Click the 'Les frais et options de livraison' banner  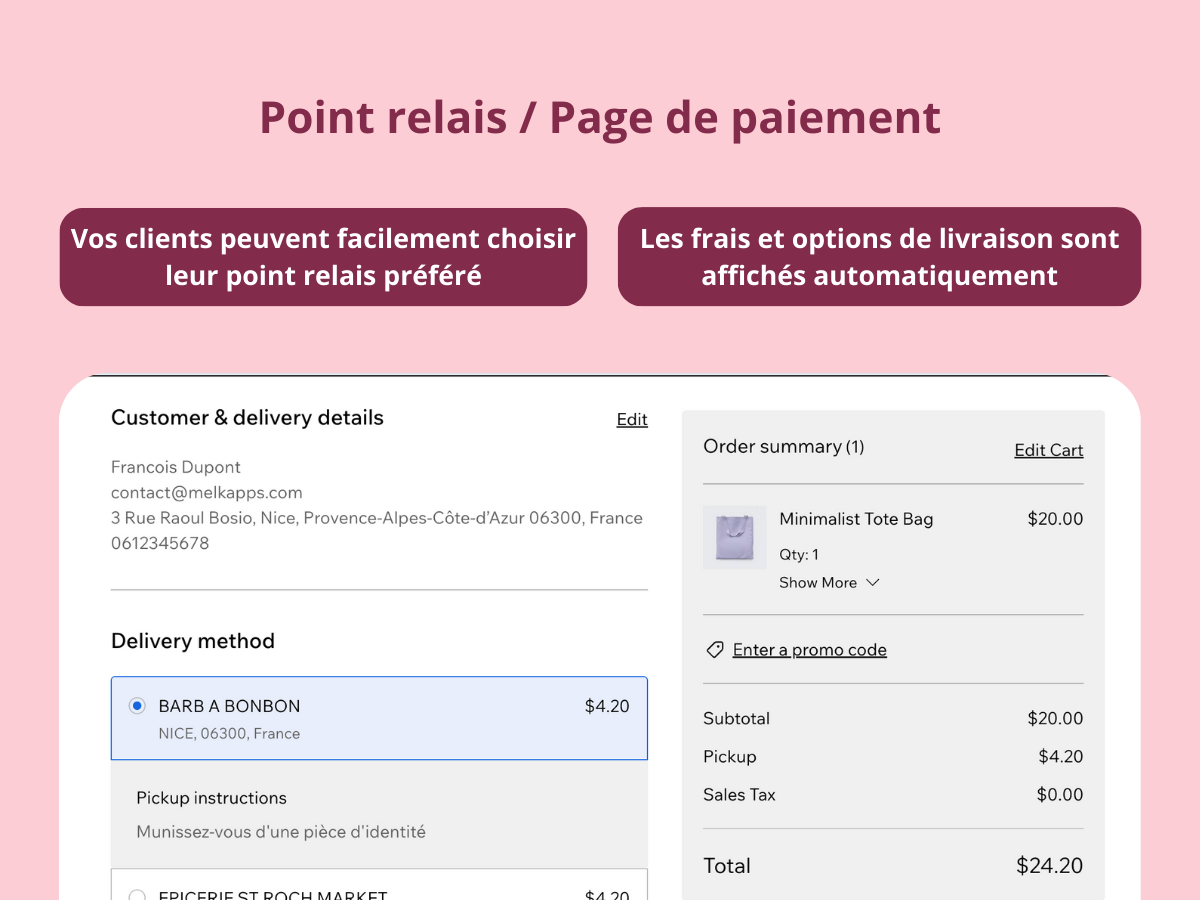[879, 257]
